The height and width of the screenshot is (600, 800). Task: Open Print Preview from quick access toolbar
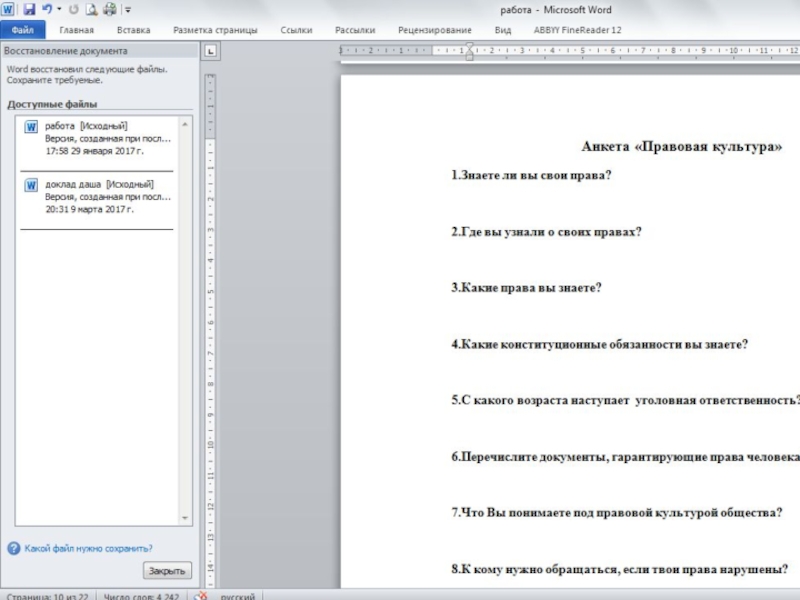click(91, 9)
